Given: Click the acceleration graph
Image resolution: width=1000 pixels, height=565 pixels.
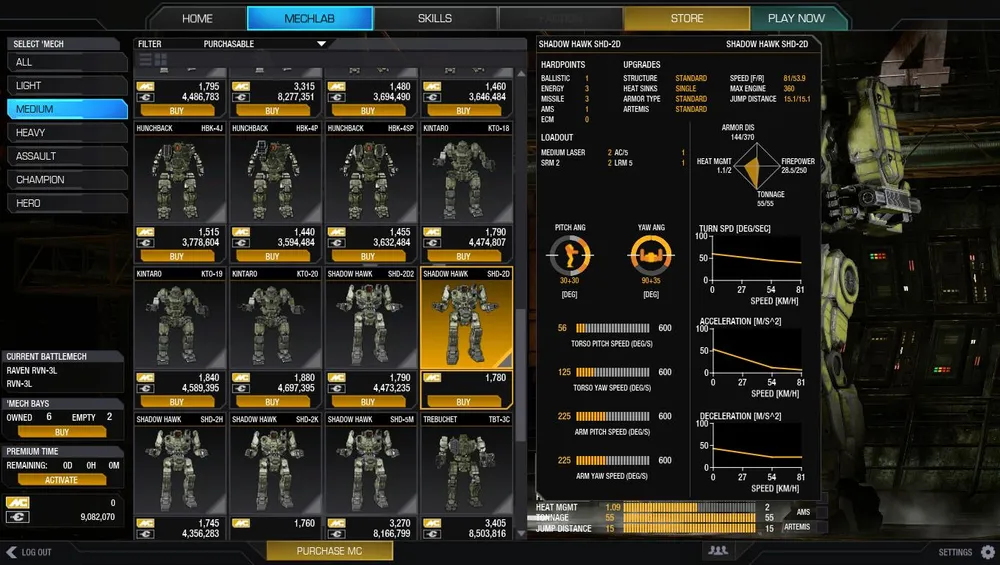Looking at the screenshot, I should tap(756, 351).
